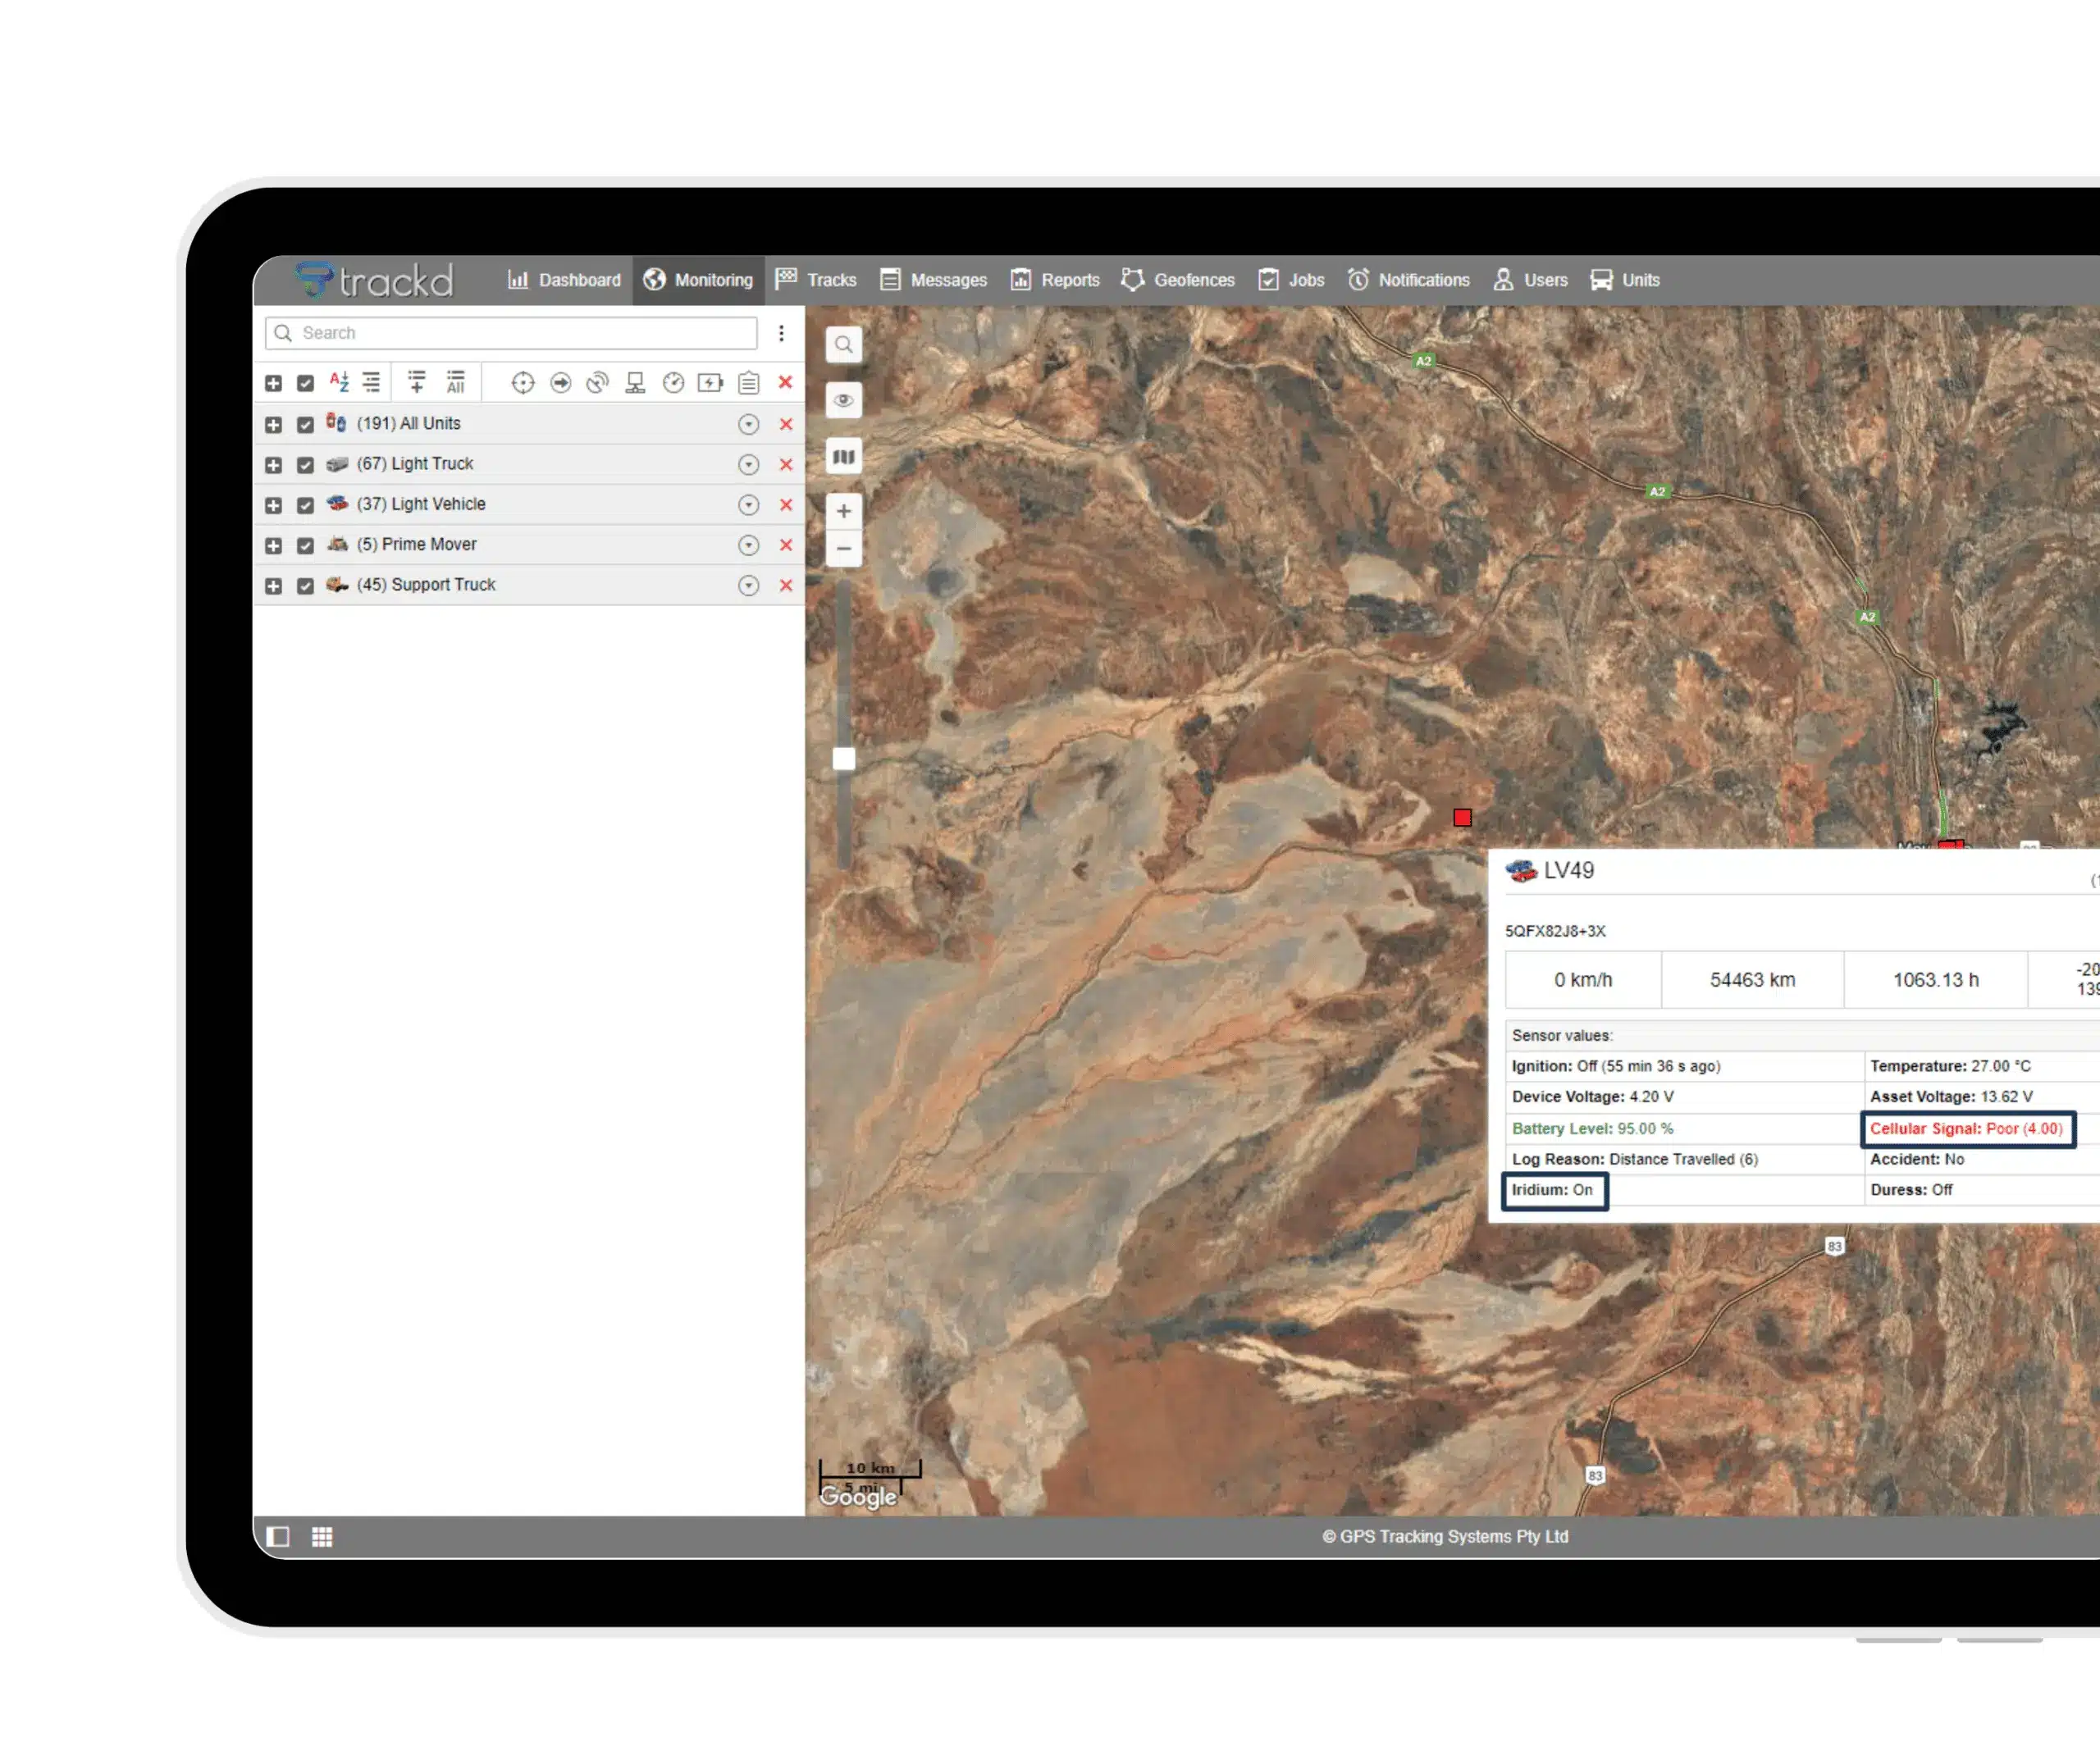Screen dimensions: 2100x1760
Task: Click the crosshair target icon in toolbar
Action: click(x=522, y=383)
